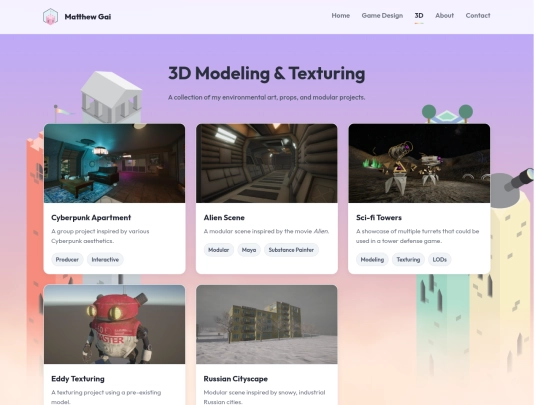Click the Sci-fi Towers card title
Viewport: 540px width, 405px height.
click(379, 218)
